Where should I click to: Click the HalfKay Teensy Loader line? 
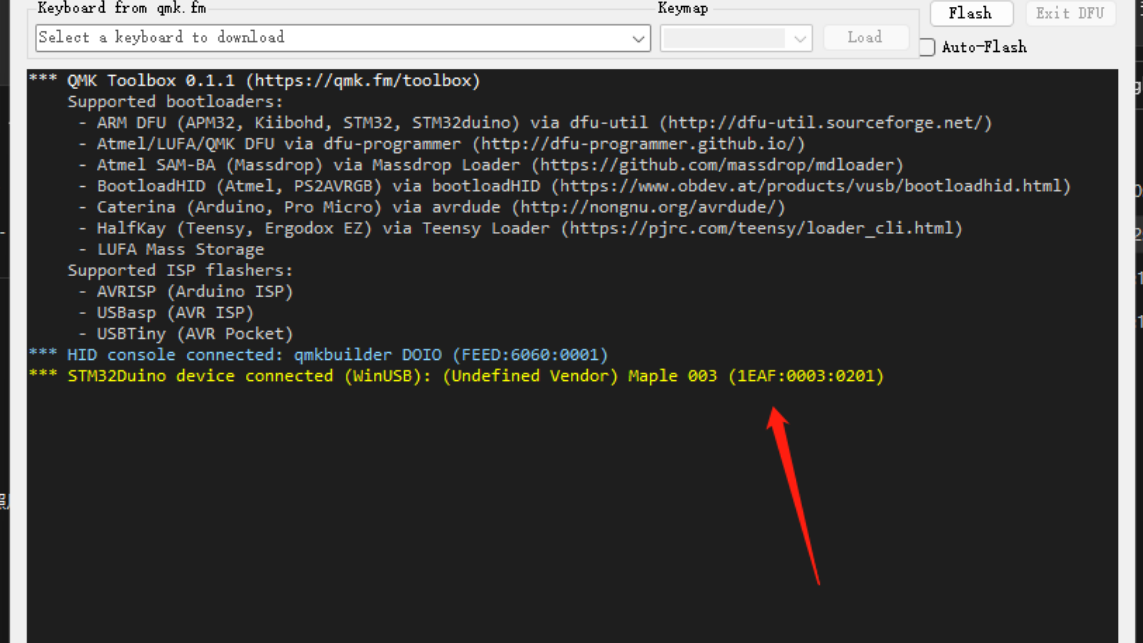(x=520, y=229)
